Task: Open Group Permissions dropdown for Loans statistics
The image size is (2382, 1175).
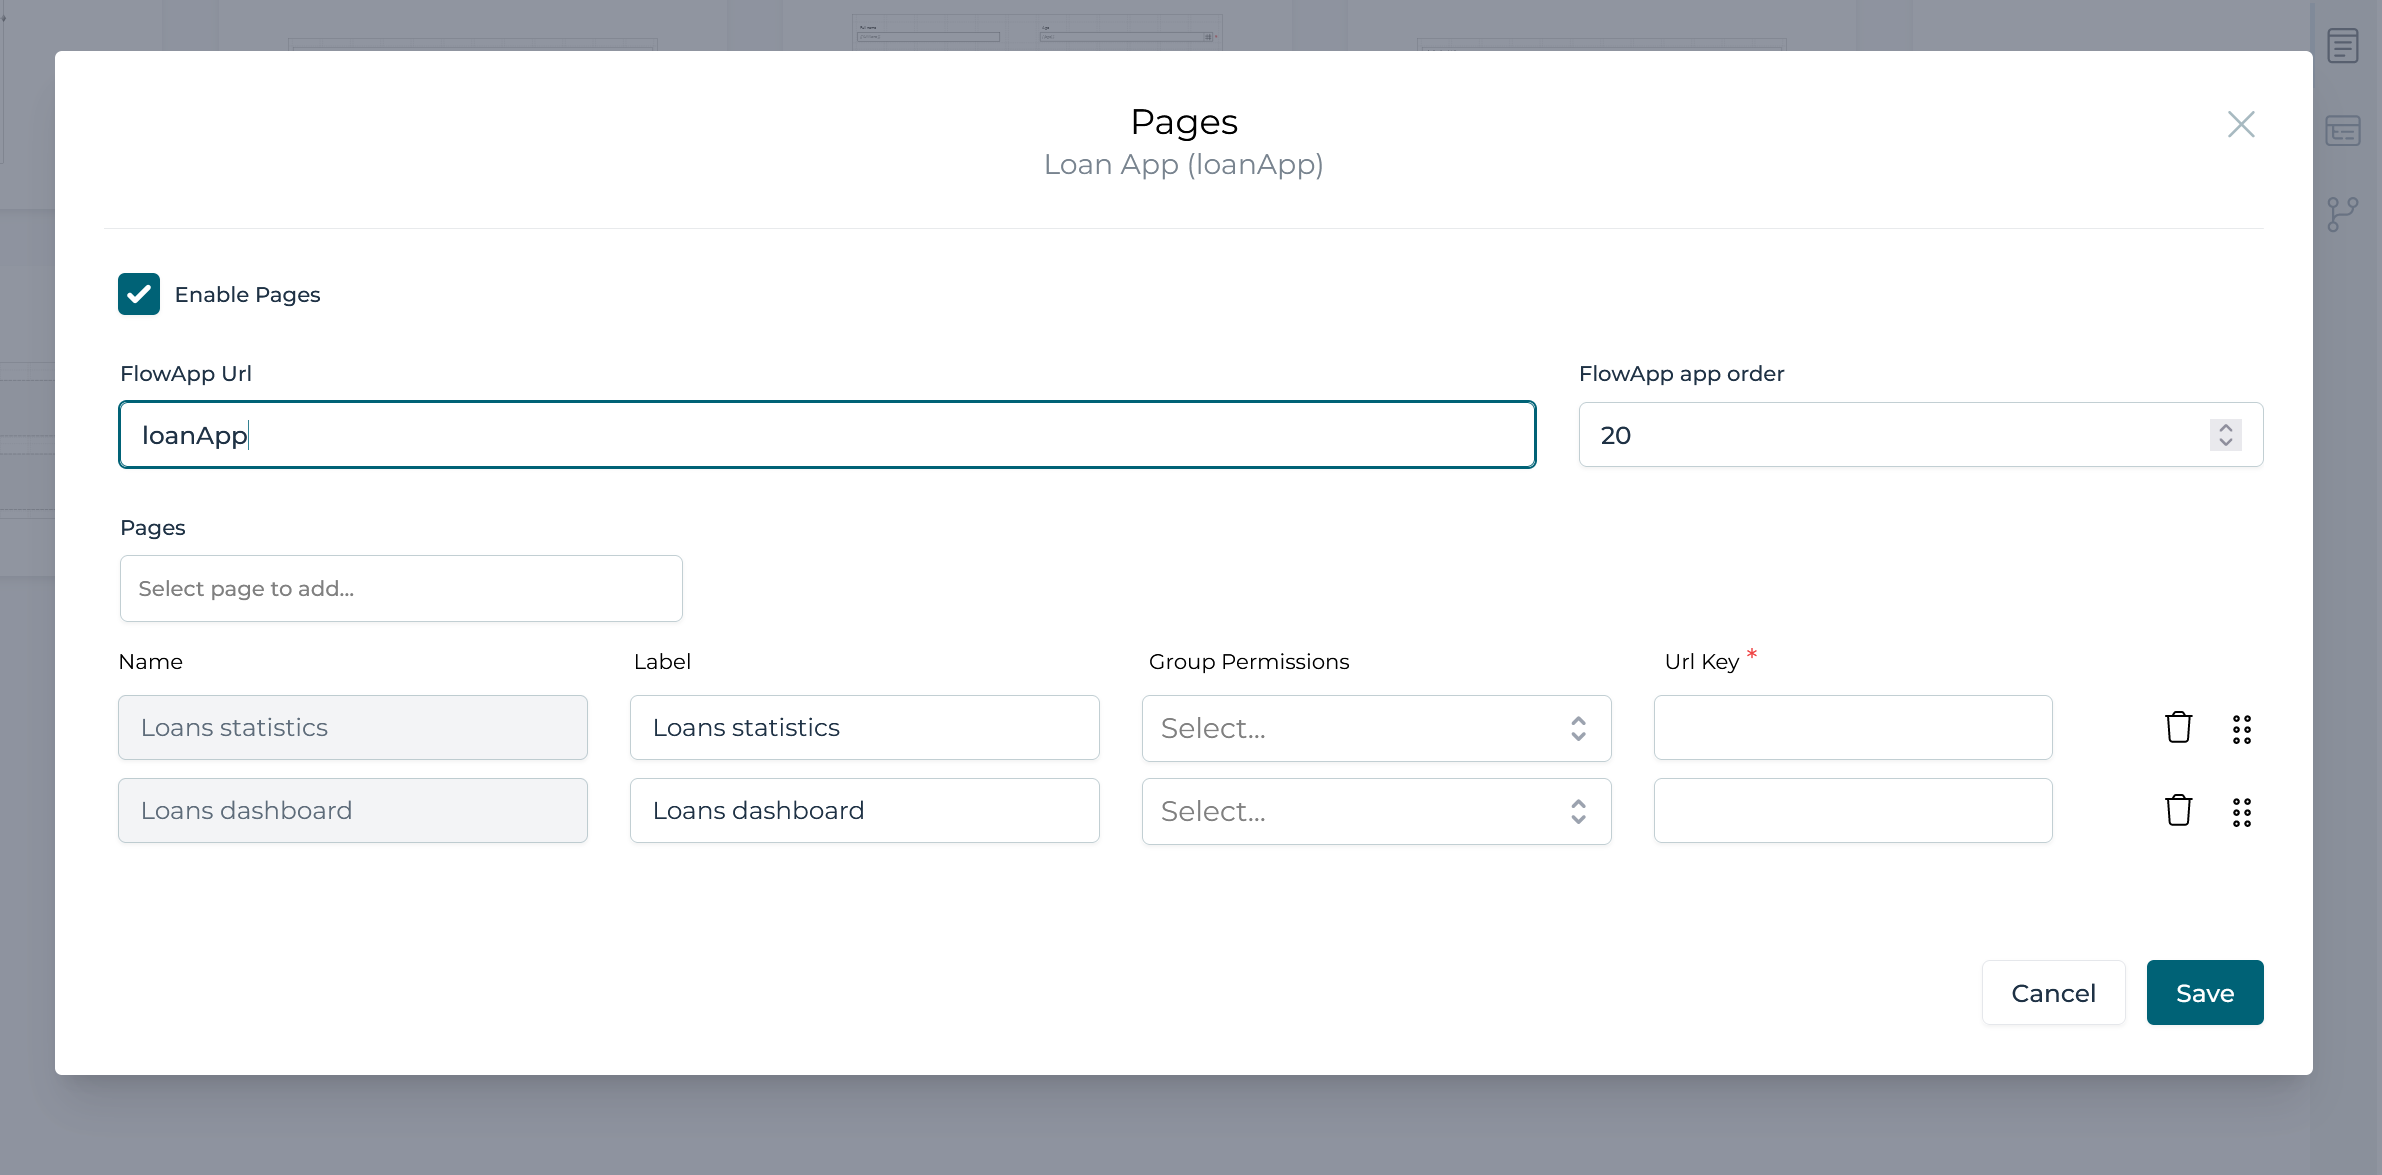Action: 1375,728
